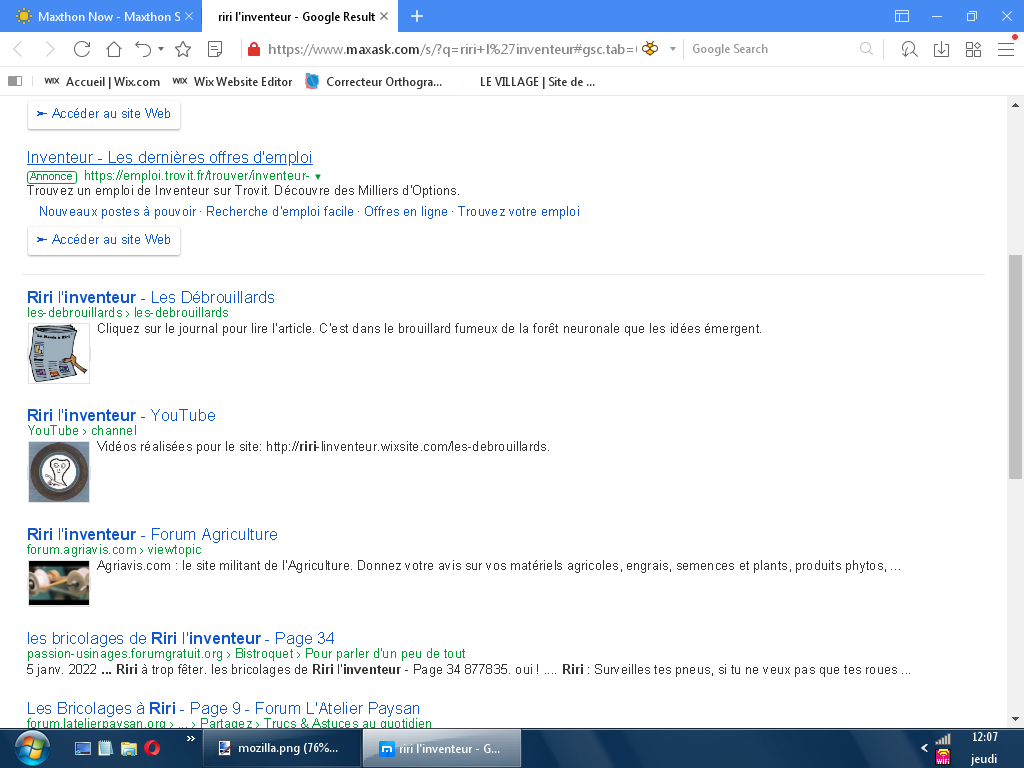
Task: Open the home page
Action: pos(114,49)
